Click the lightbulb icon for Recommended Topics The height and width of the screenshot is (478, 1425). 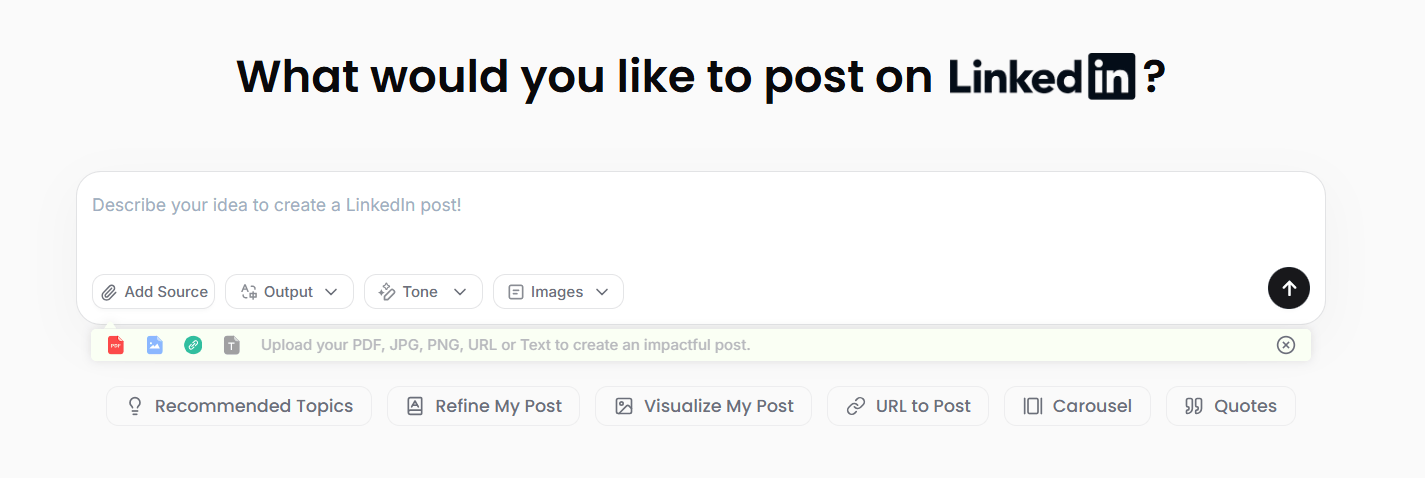135,406
